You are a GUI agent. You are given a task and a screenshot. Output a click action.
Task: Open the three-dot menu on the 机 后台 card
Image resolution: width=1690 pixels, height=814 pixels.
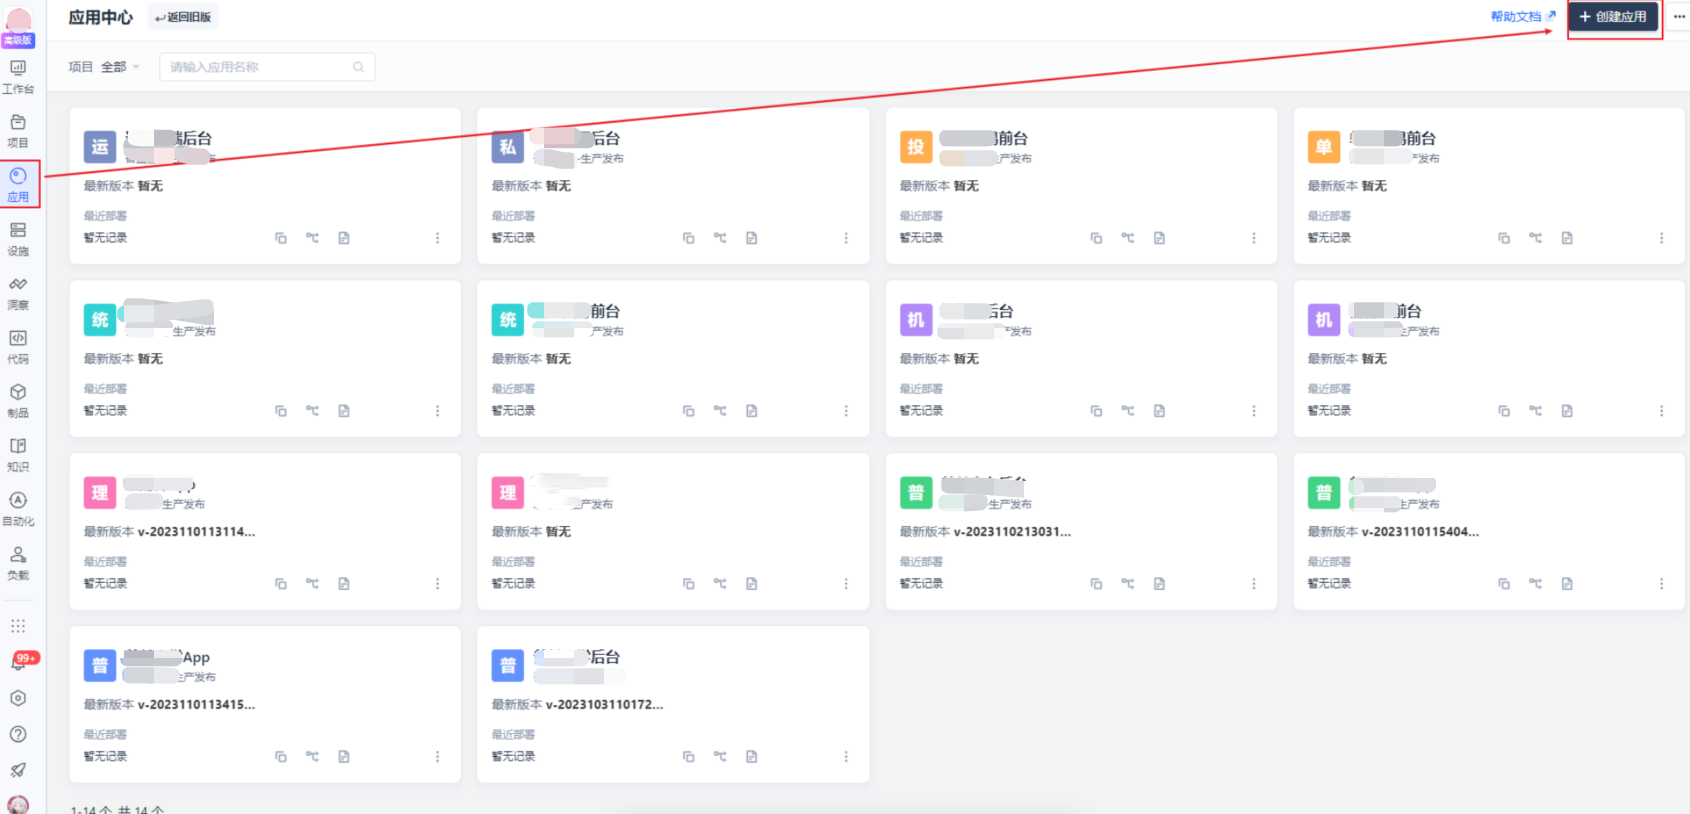(x=1254, y=411)
